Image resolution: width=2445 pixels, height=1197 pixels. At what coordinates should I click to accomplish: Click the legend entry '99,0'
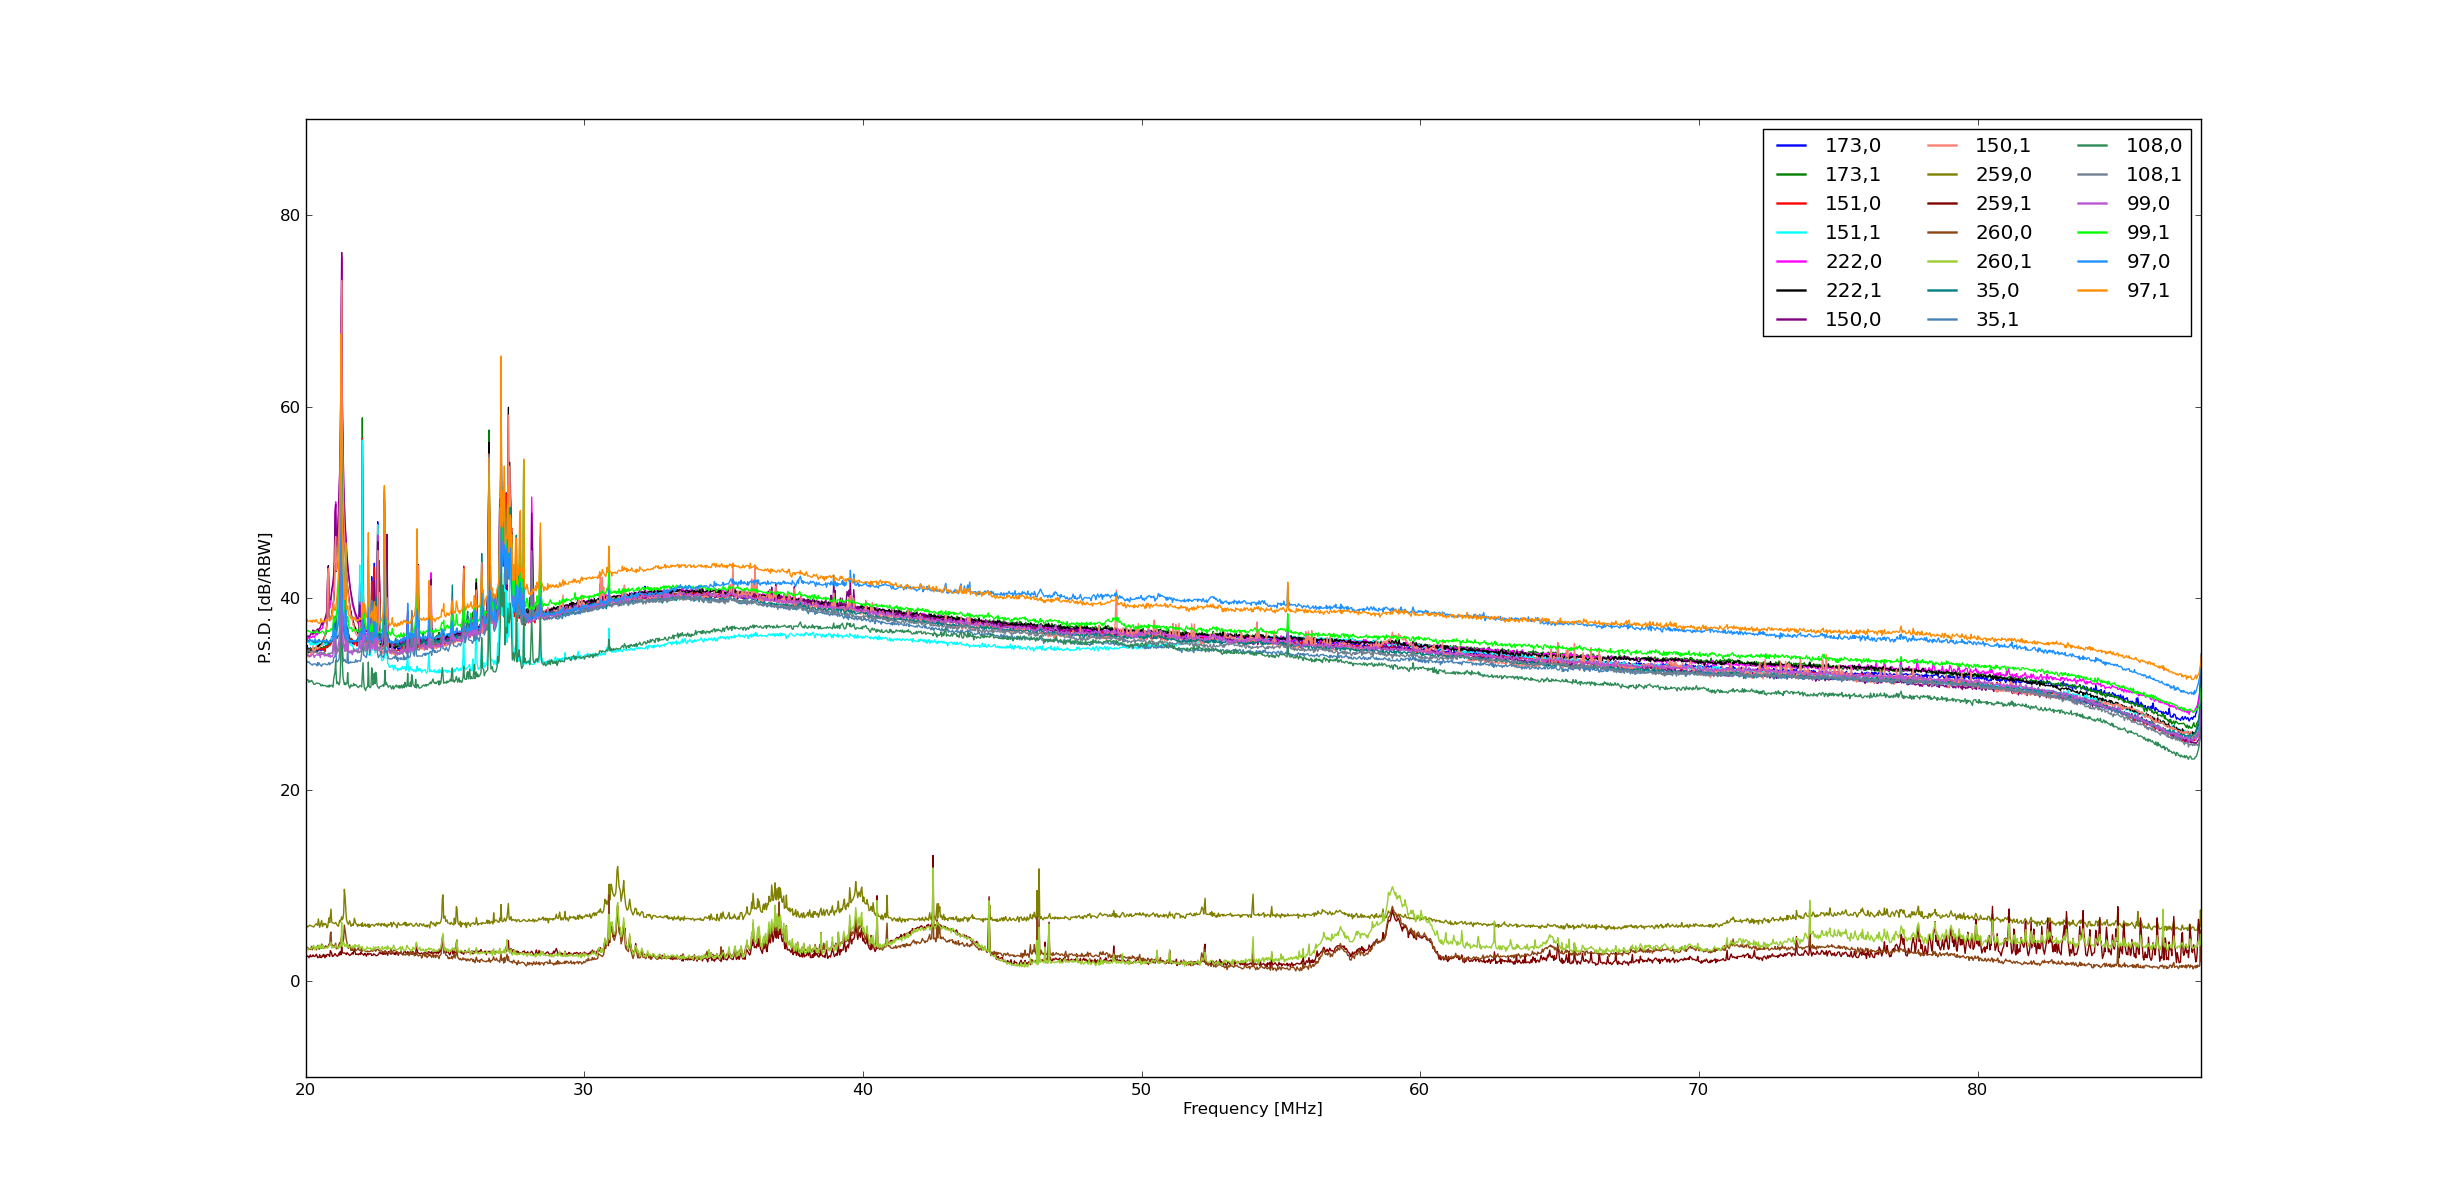click(x=2124, y=204)
